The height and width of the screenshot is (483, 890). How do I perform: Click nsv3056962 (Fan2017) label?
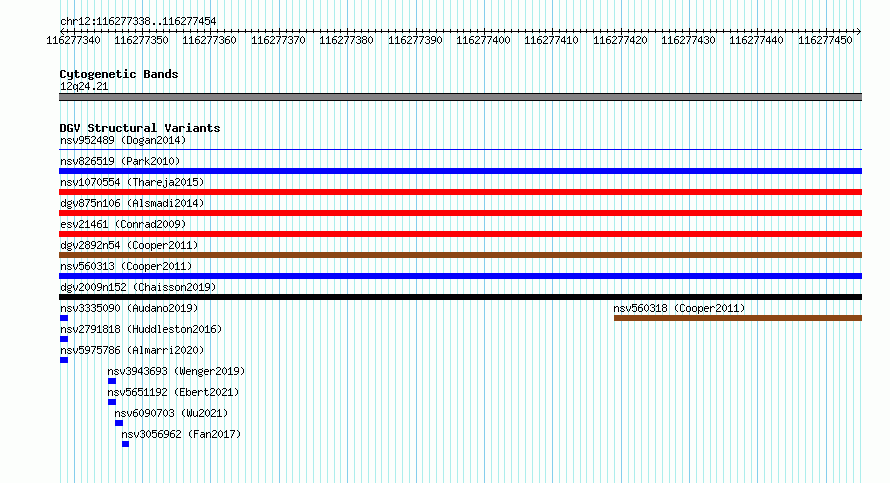181,434
